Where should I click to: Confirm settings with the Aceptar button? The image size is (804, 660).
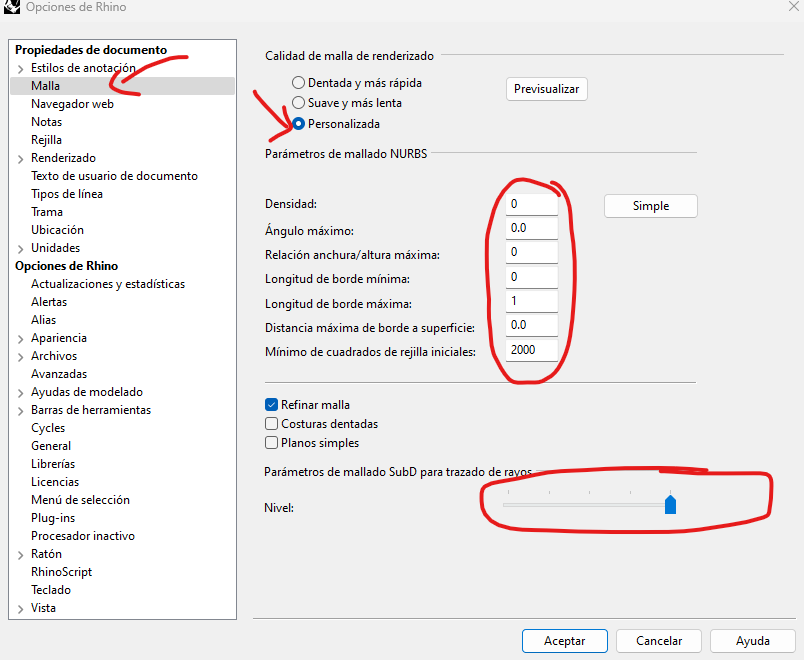click(565, 641)
